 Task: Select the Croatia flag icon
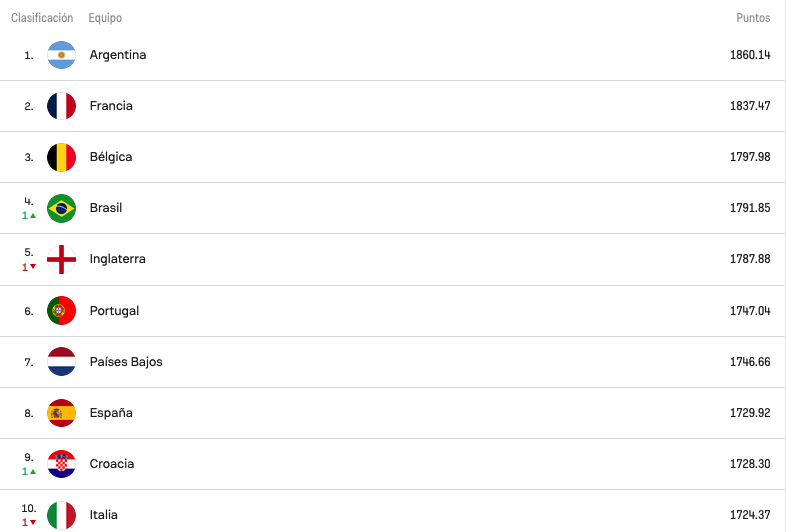61,464
